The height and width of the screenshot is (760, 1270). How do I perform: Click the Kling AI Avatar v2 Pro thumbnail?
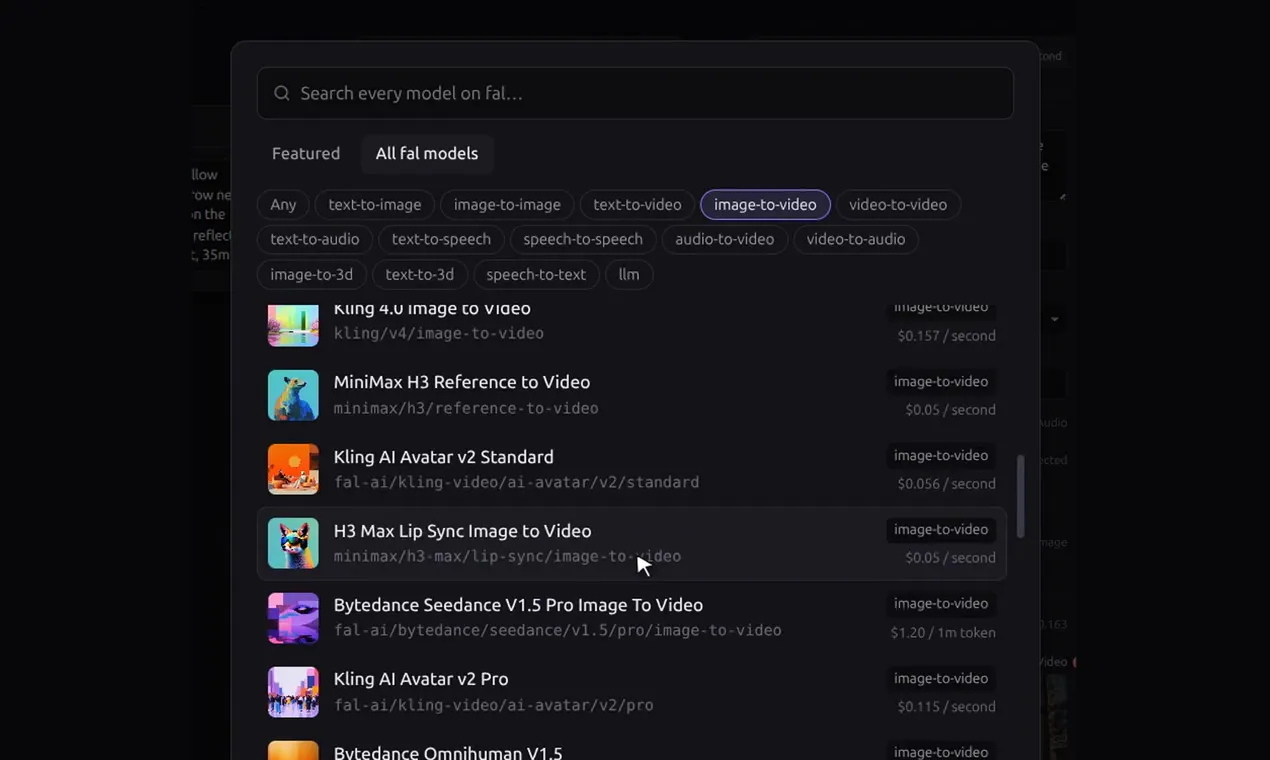(293, 692)
